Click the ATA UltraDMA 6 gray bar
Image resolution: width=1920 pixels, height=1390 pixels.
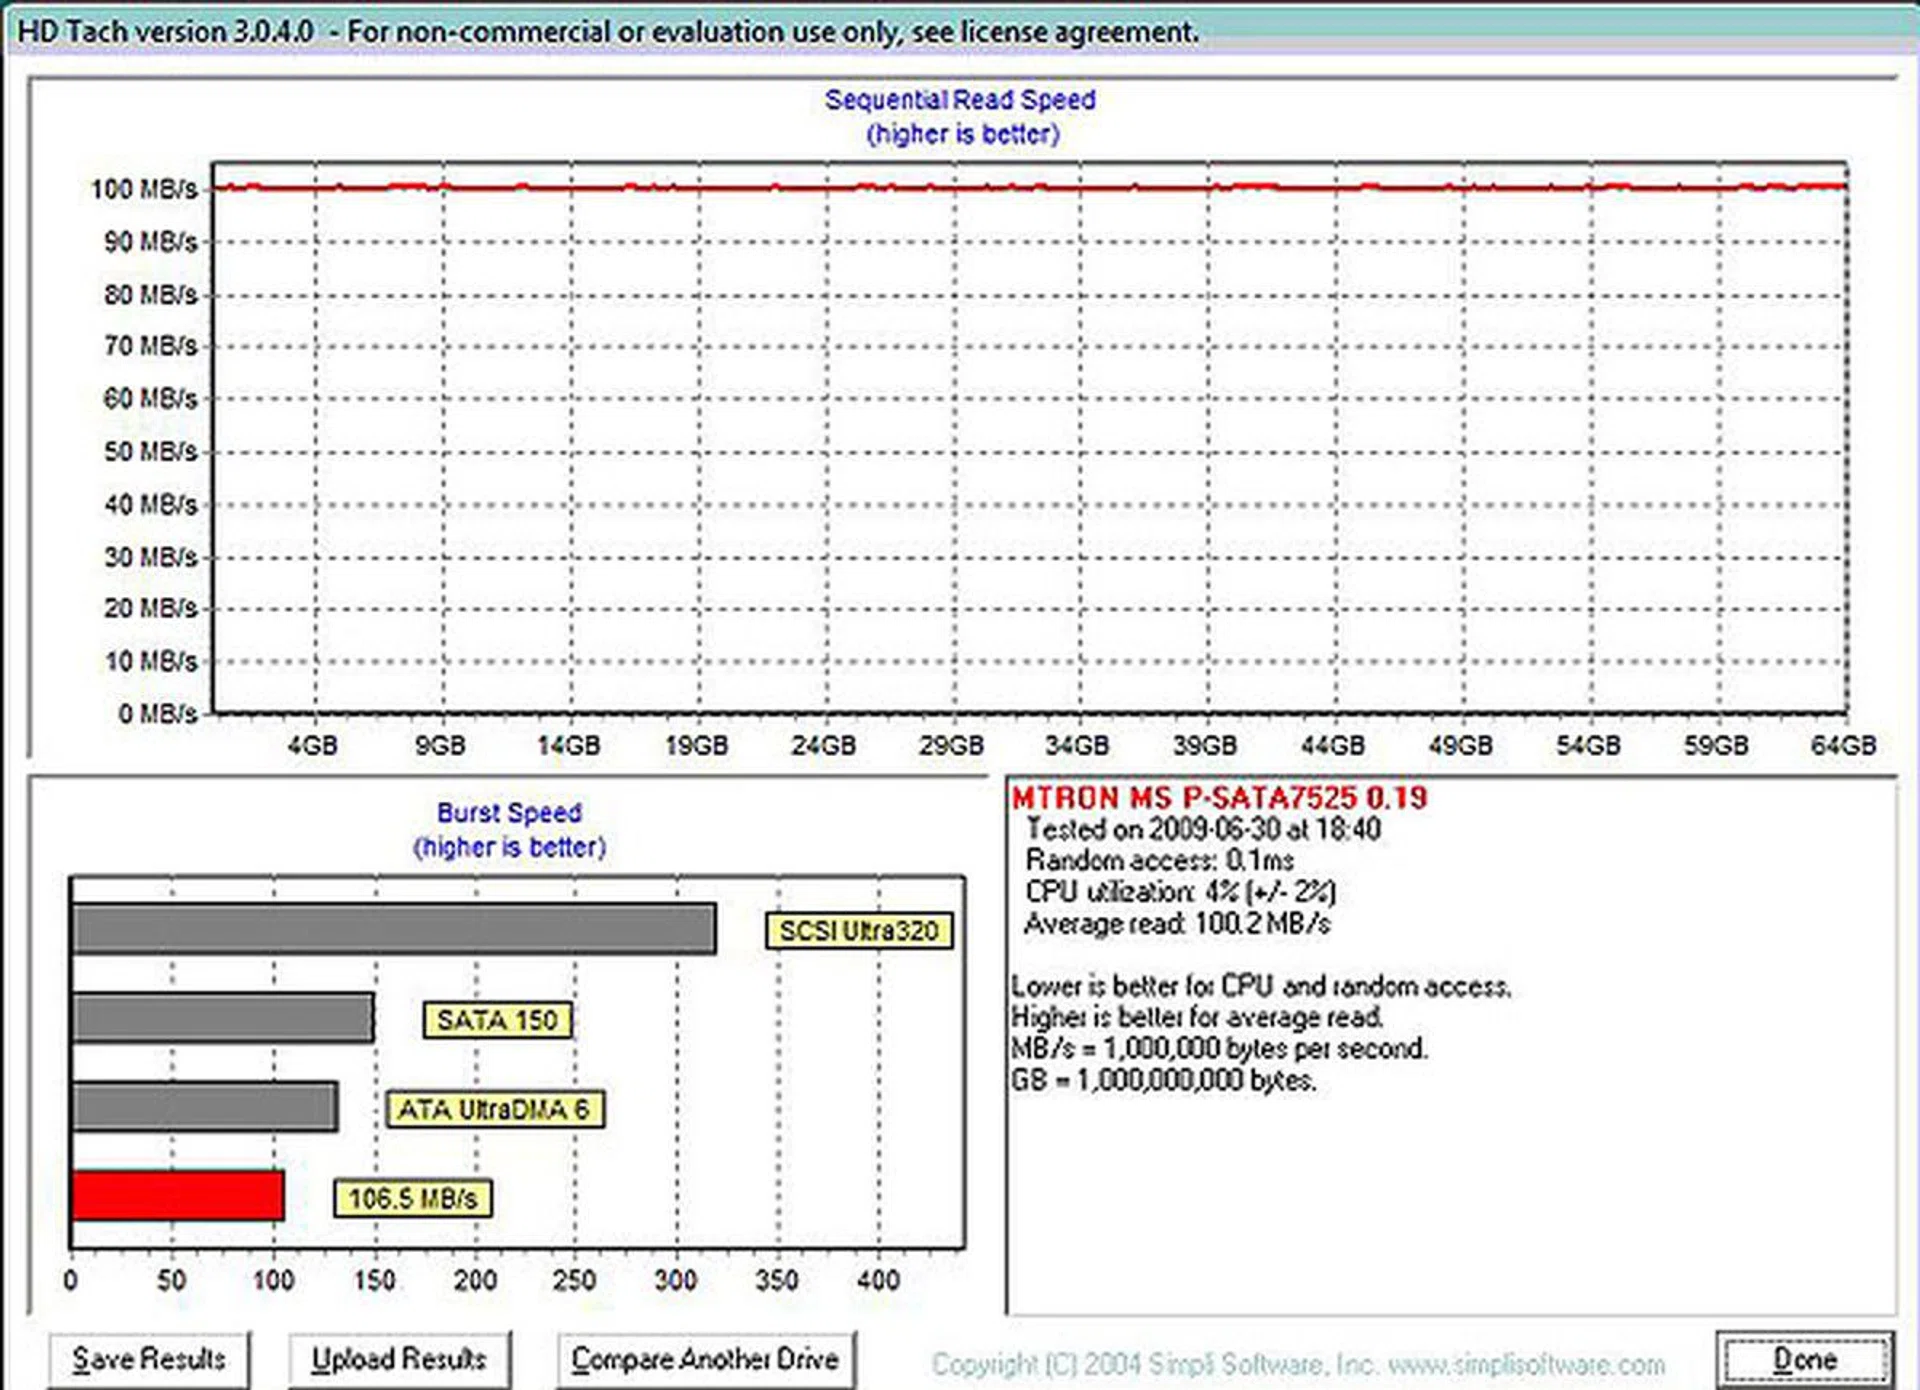coord(205,1107)
